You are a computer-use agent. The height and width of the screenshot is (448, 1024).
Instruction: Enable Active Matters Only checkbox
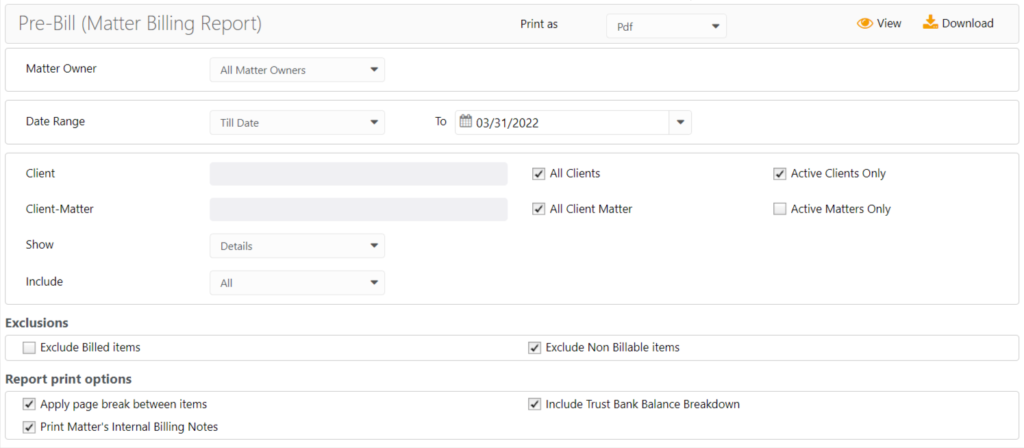pyautogui.click(x=780, y=209)
